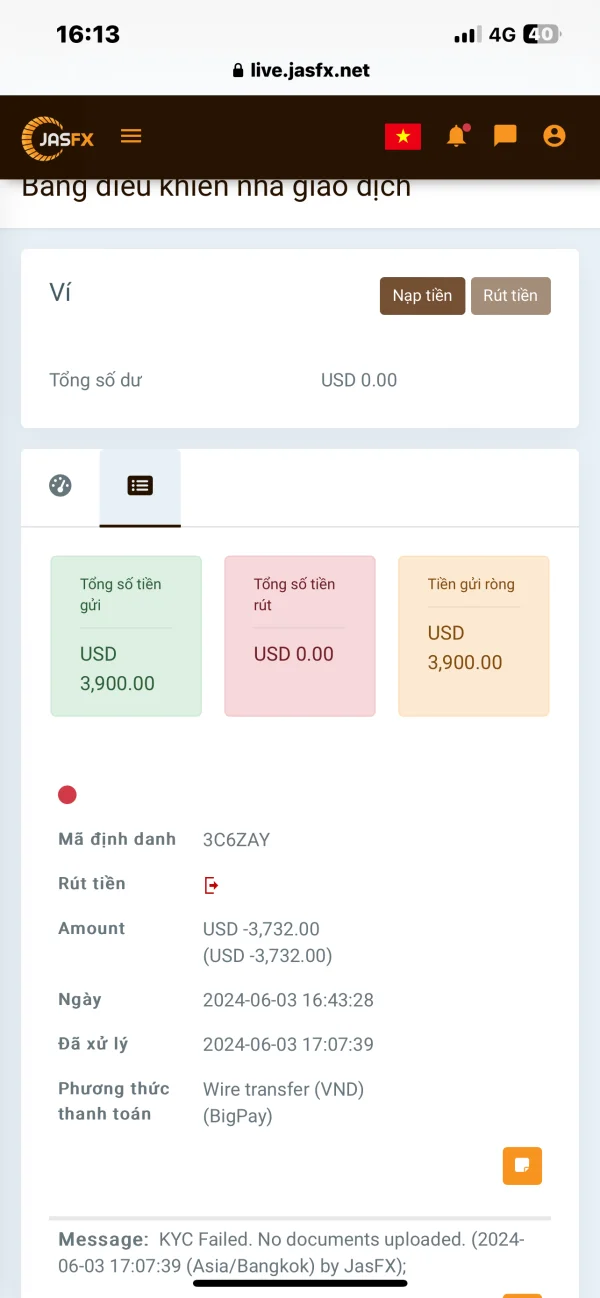Open the chat messages icon
This screenshot has height=1298, width=600.
point(505,136)
